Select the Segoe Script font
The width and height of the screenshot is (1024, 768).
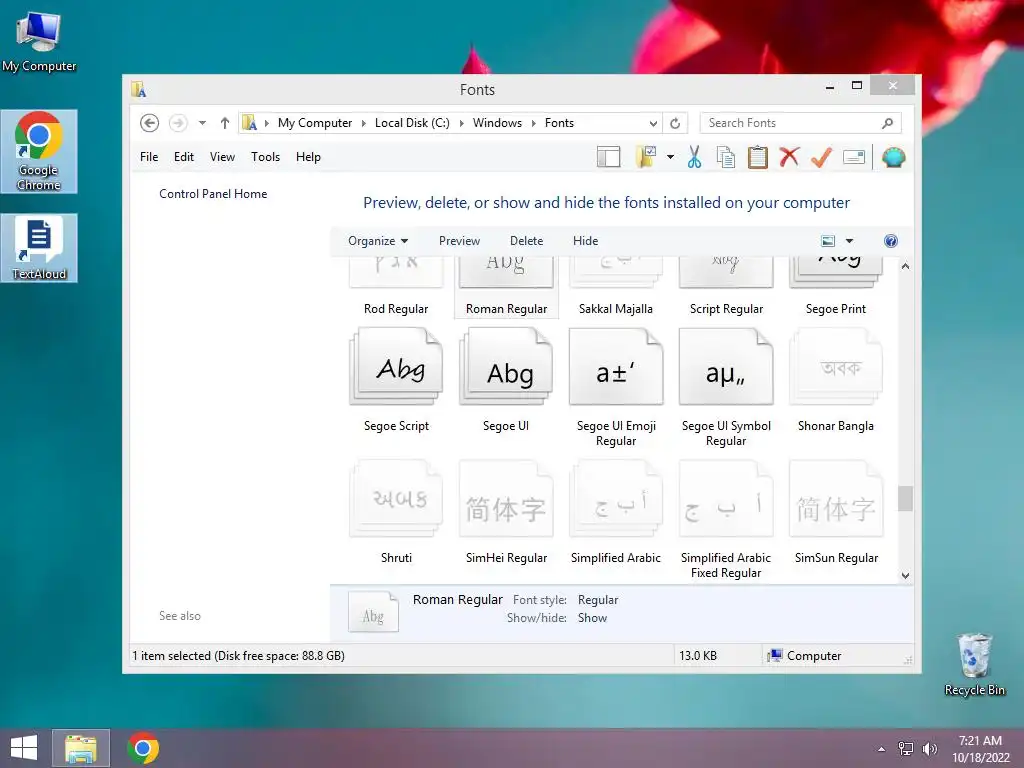tap(396, 381)
